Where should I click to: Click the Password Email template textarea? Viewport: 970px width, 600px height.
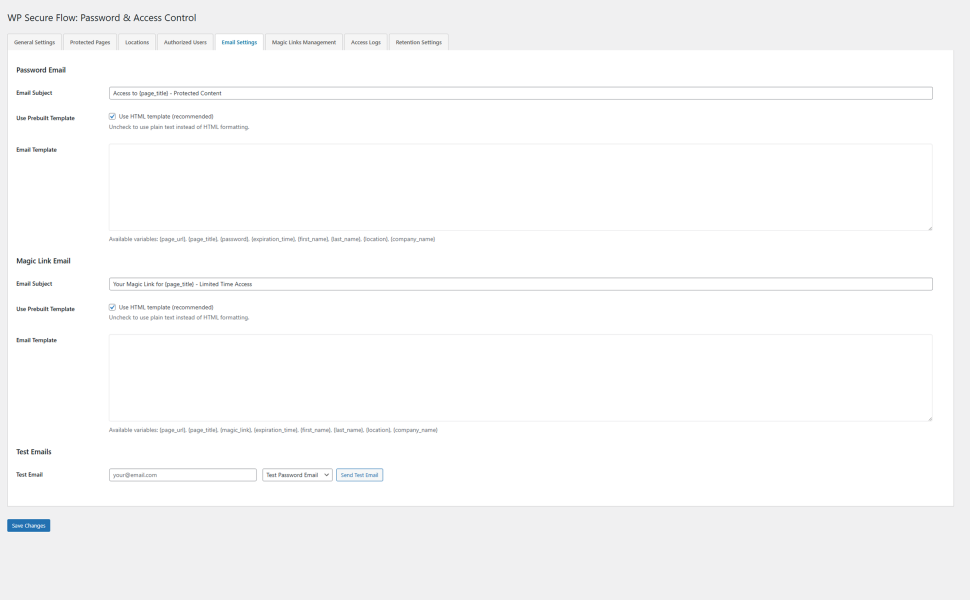520,187
